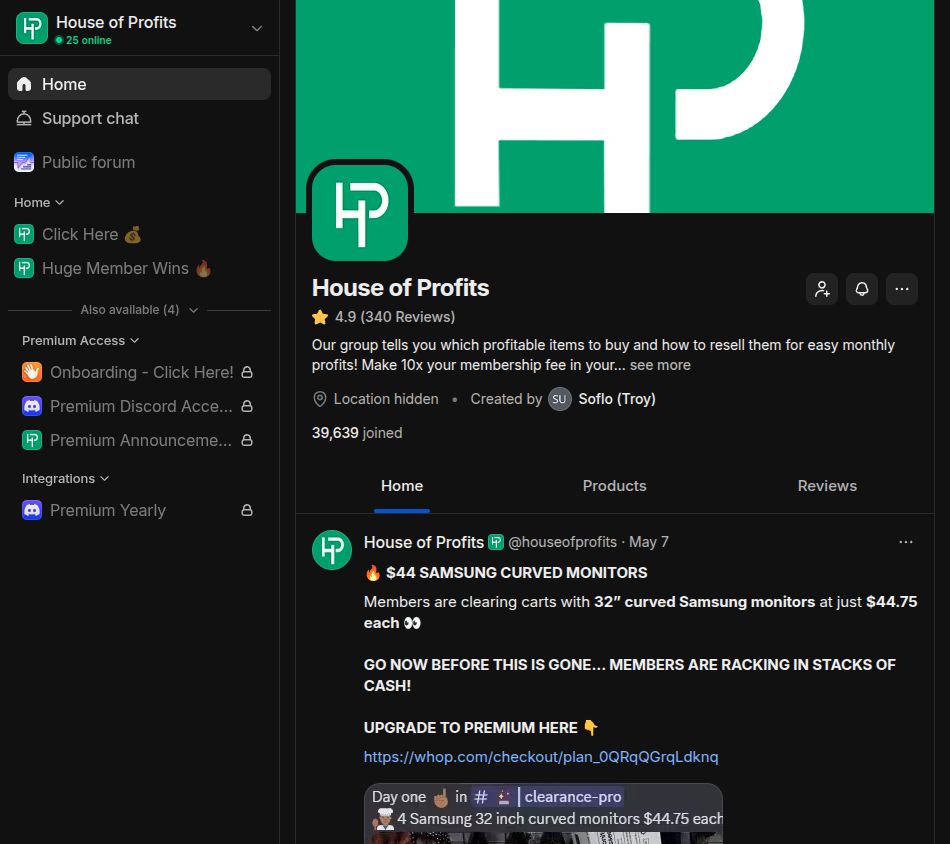This screenshot has height=844, width=950.
Task: Expand description with see more
Action: [x=660, y=365]
